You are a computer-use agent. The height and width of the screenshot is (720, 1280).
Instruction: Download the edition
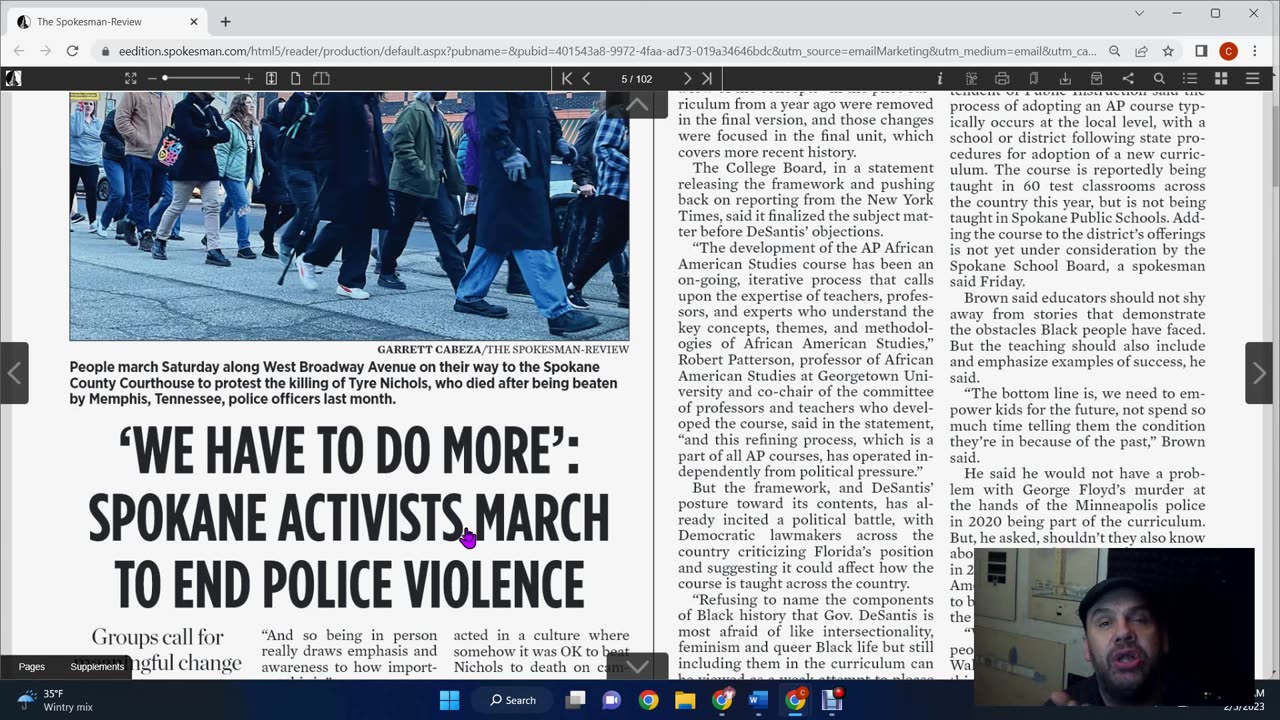1065,78
